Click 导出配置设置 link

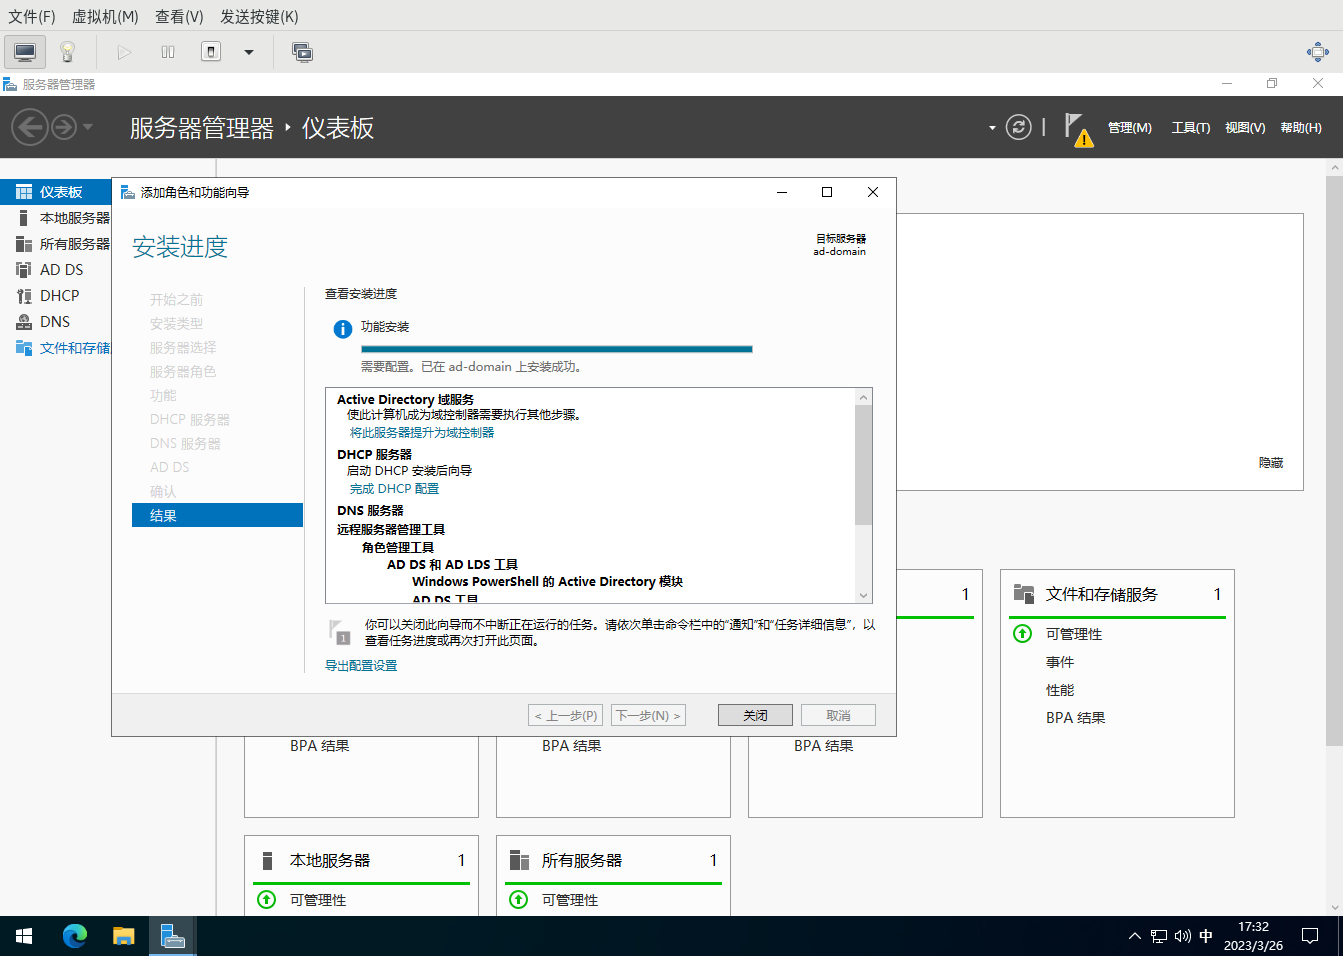coord(361,666)
